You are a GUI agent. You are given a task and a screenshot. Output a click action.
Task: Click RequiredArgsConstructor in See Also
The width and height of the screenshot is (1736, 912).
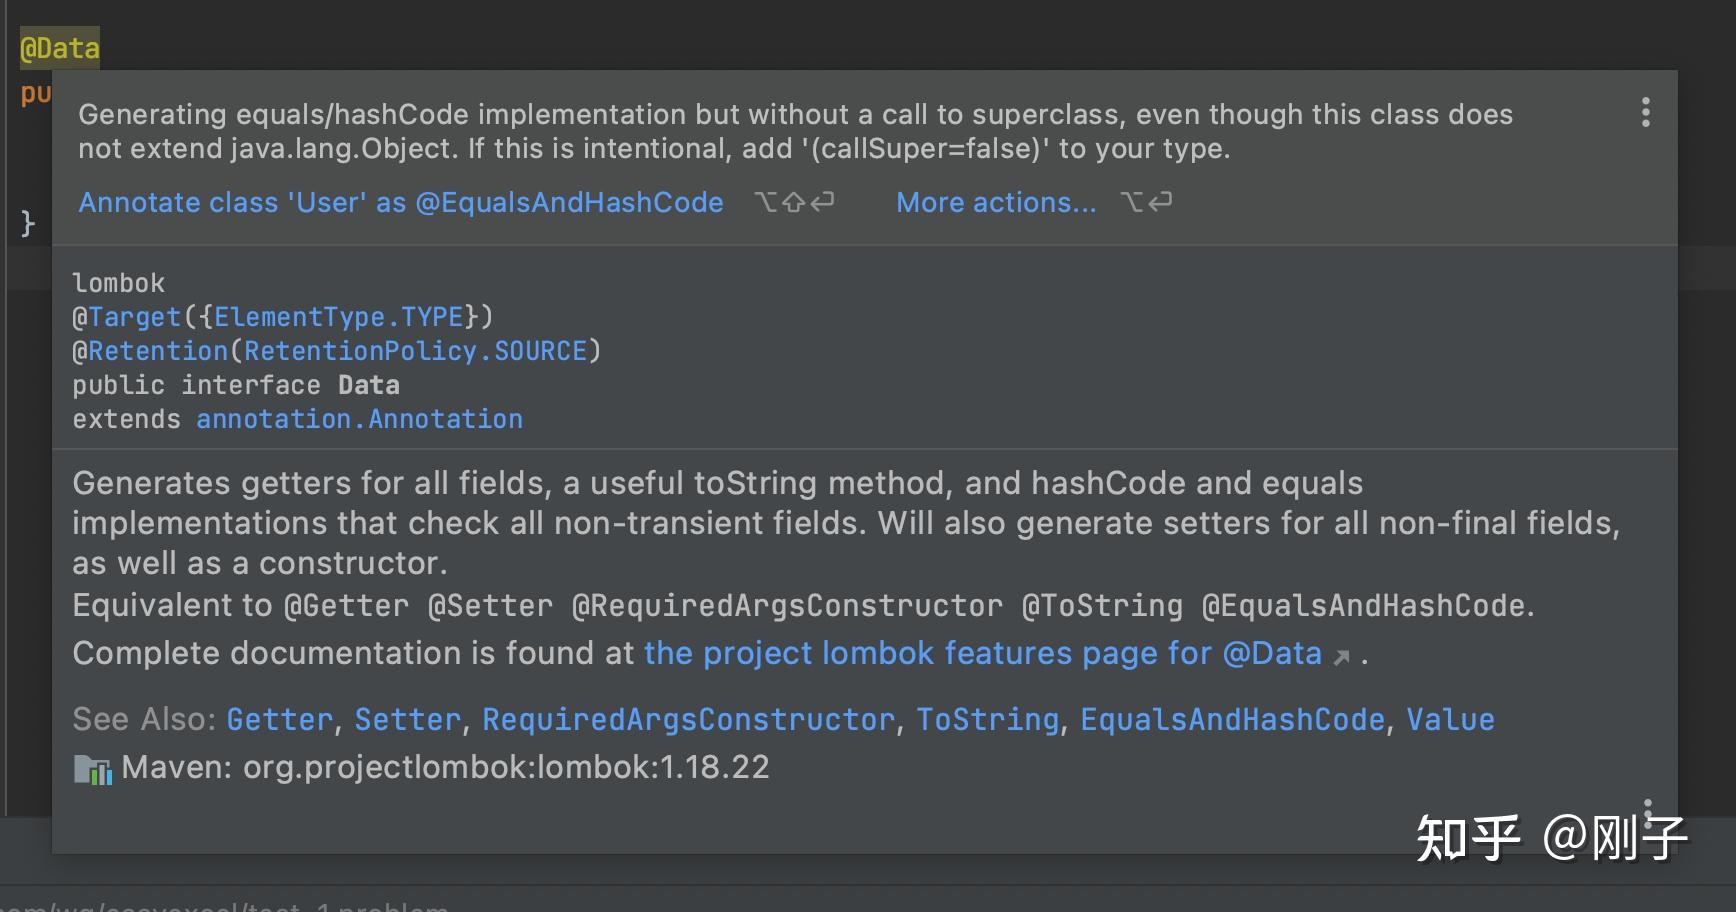[x=687, y=719]
